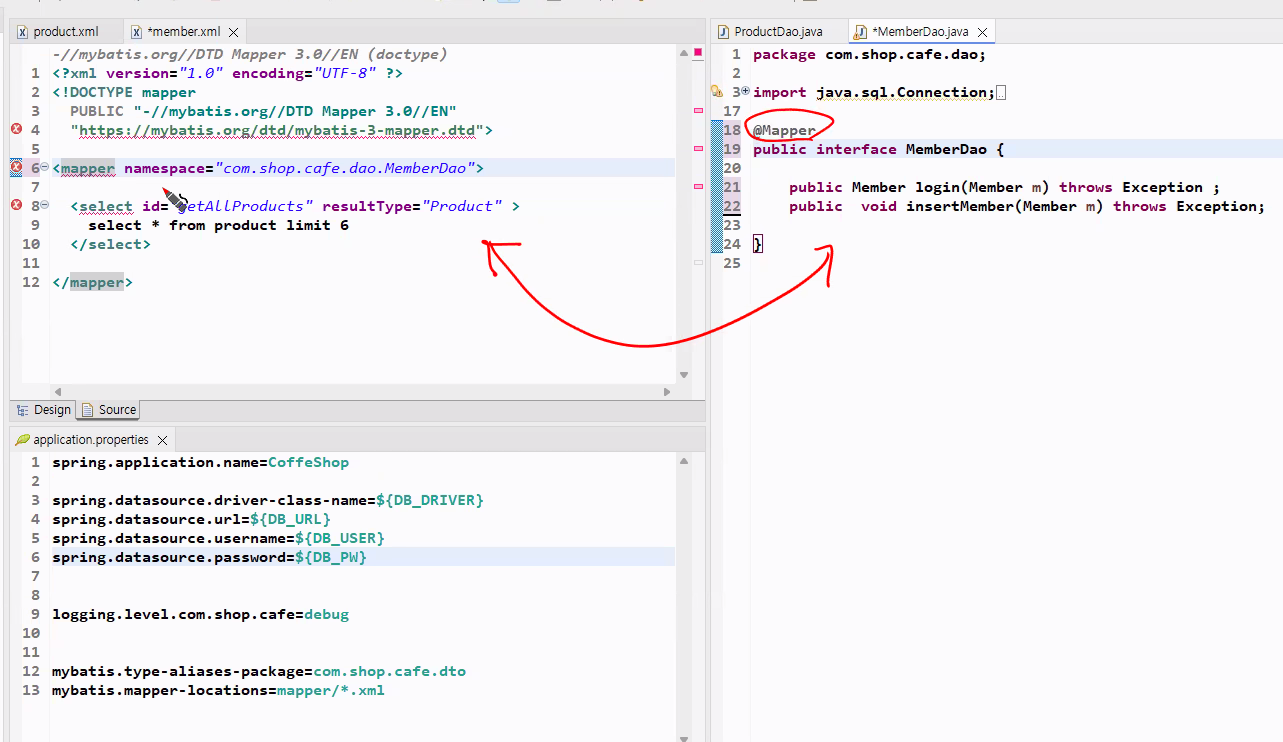The height and width of the screenshot is (742, 1283).
Task: Click the third pink overview ruler marker near line 8
Action: [697, 186]
